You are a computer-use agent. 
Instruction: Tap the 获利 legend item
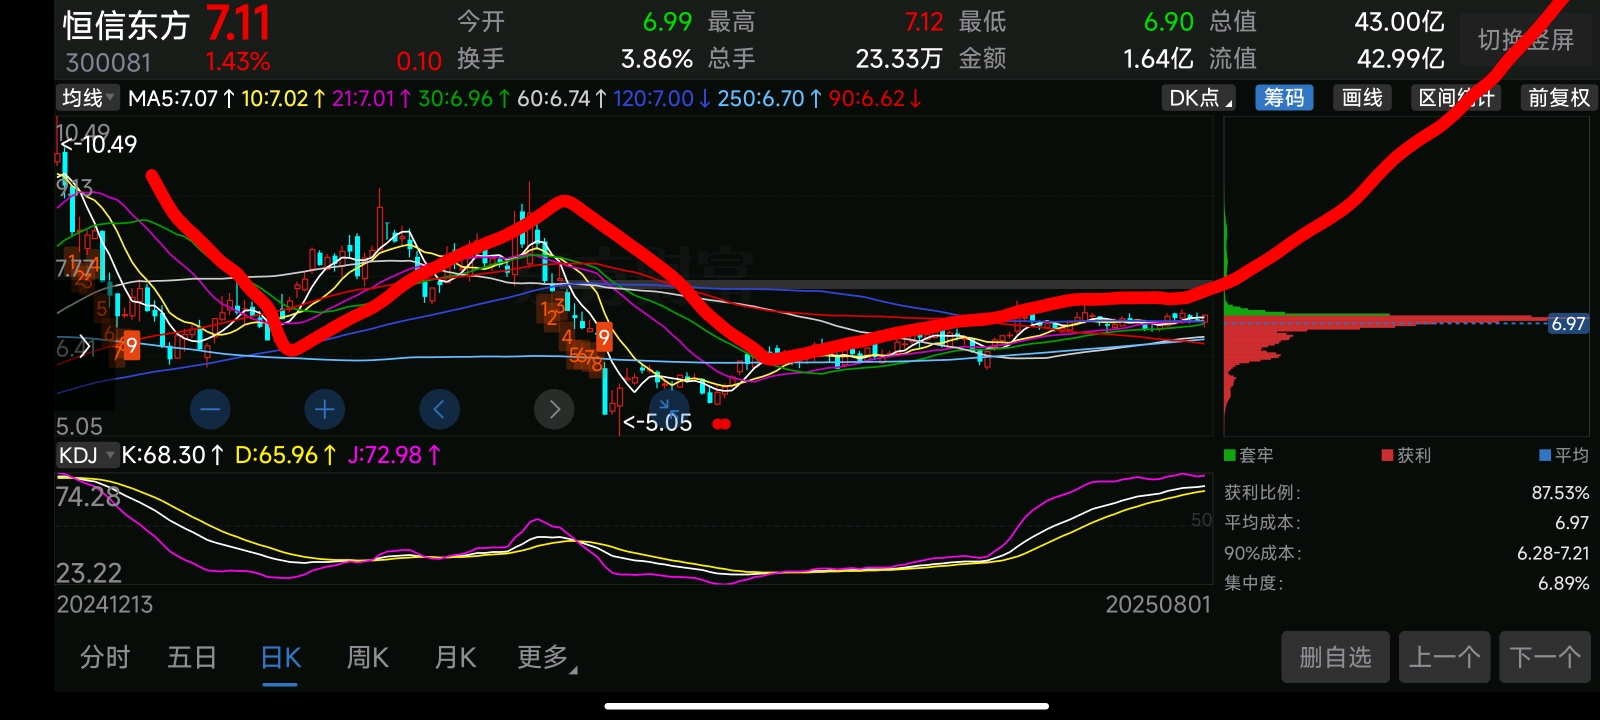(1406, 455)
